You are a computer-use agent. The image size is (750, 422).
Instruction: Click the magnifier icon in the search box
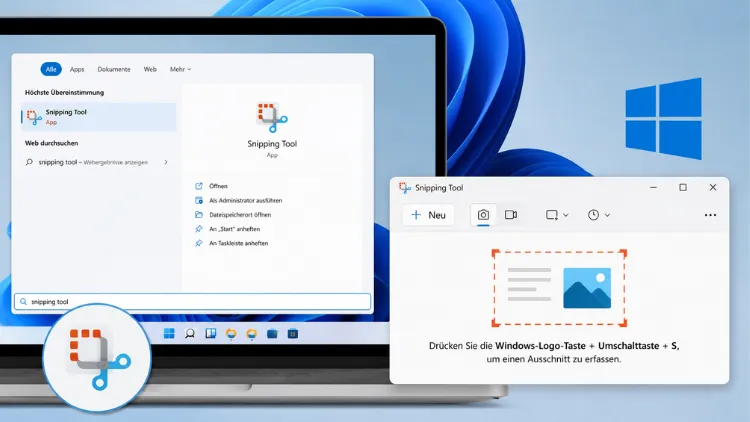[23, 301]
